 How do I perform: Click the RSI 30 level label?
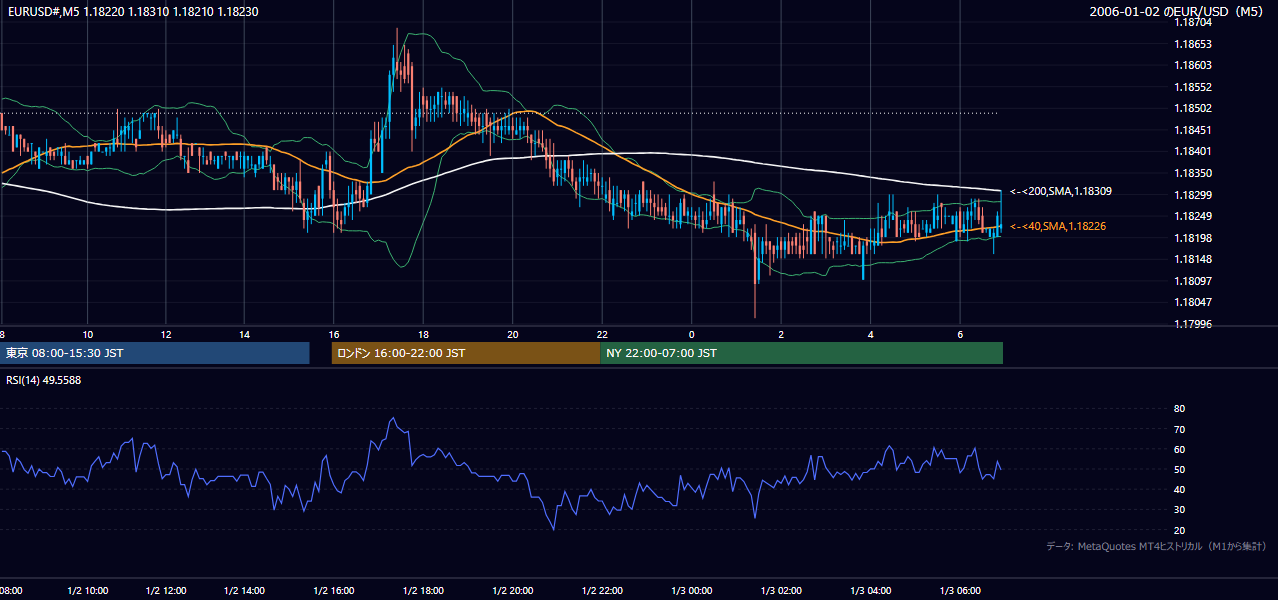coord(1179,510)
